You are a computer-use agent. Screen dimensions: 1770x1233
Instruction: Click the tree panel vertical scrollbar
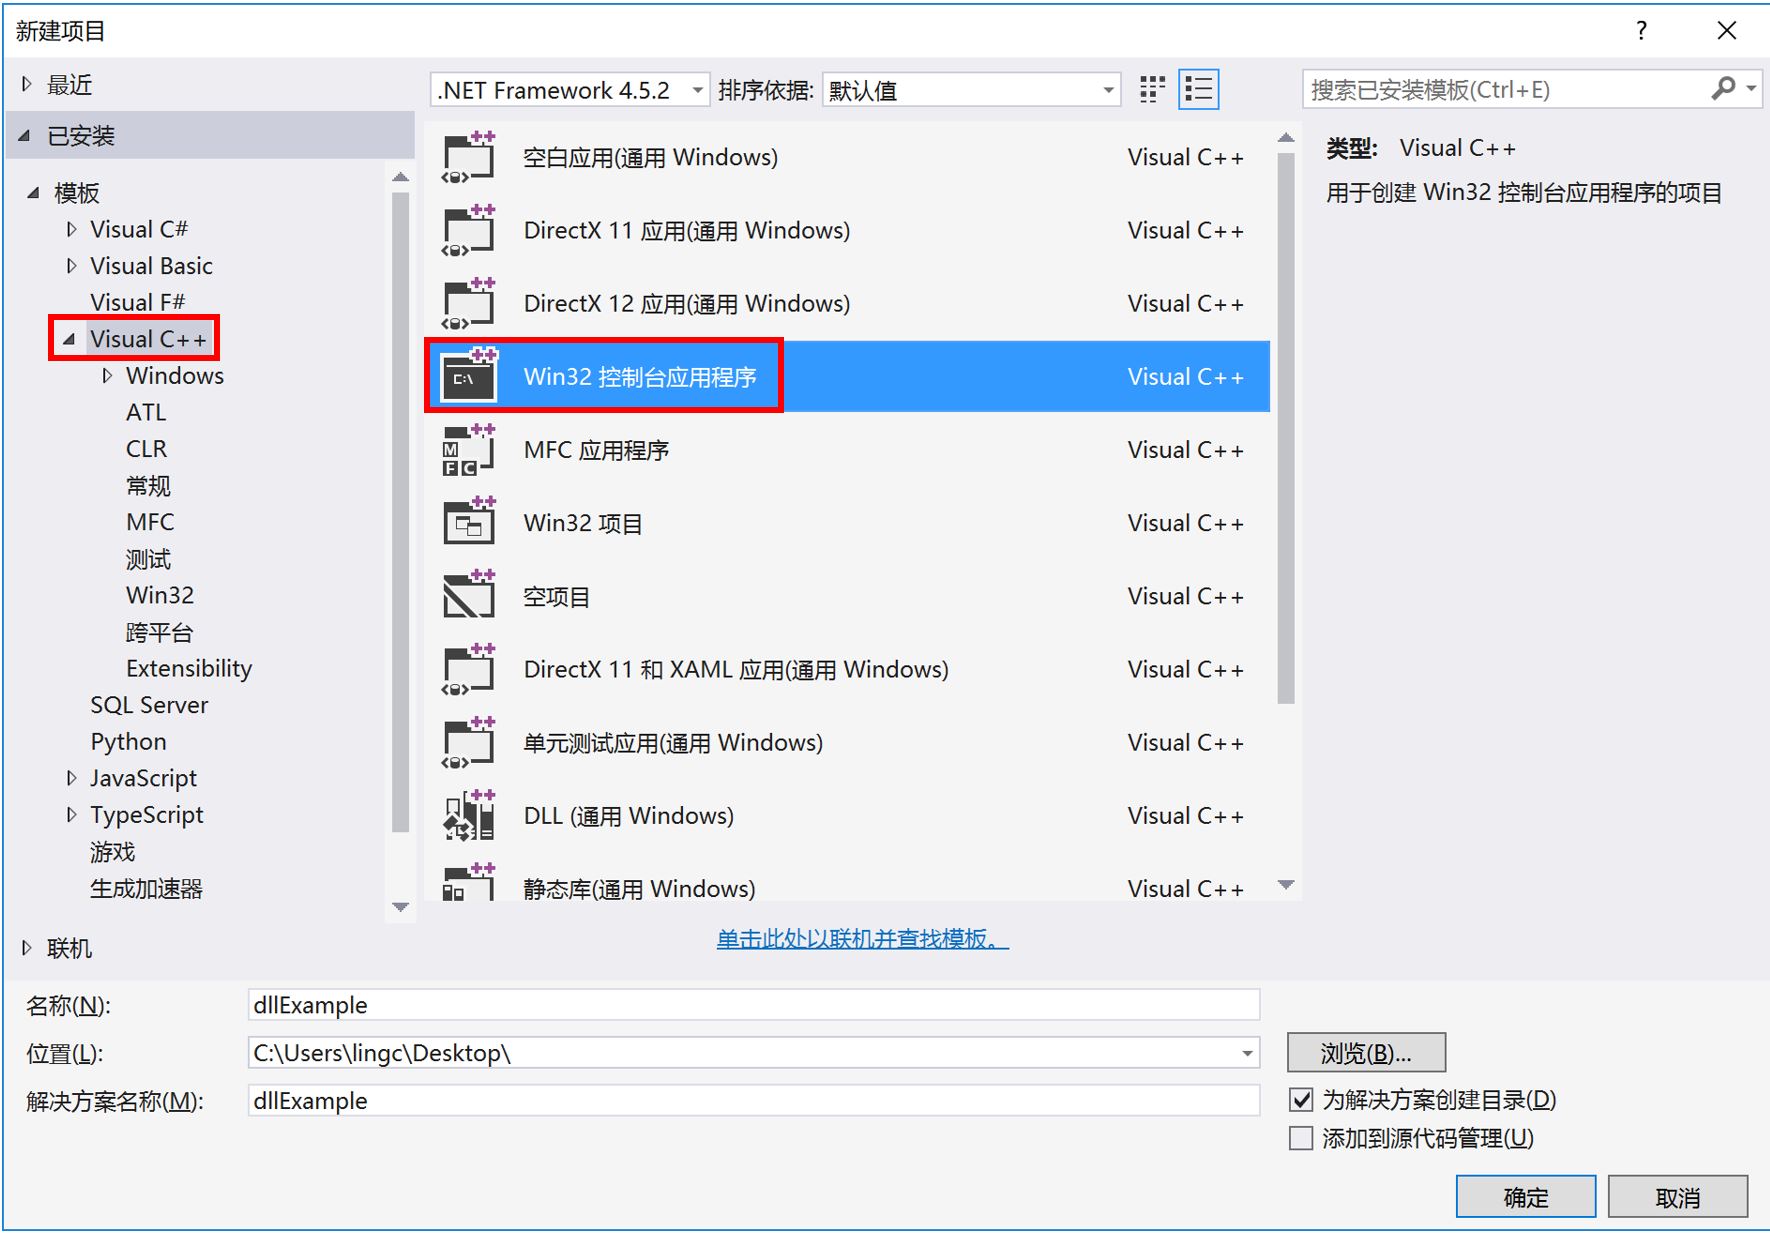tap(401, 511)
